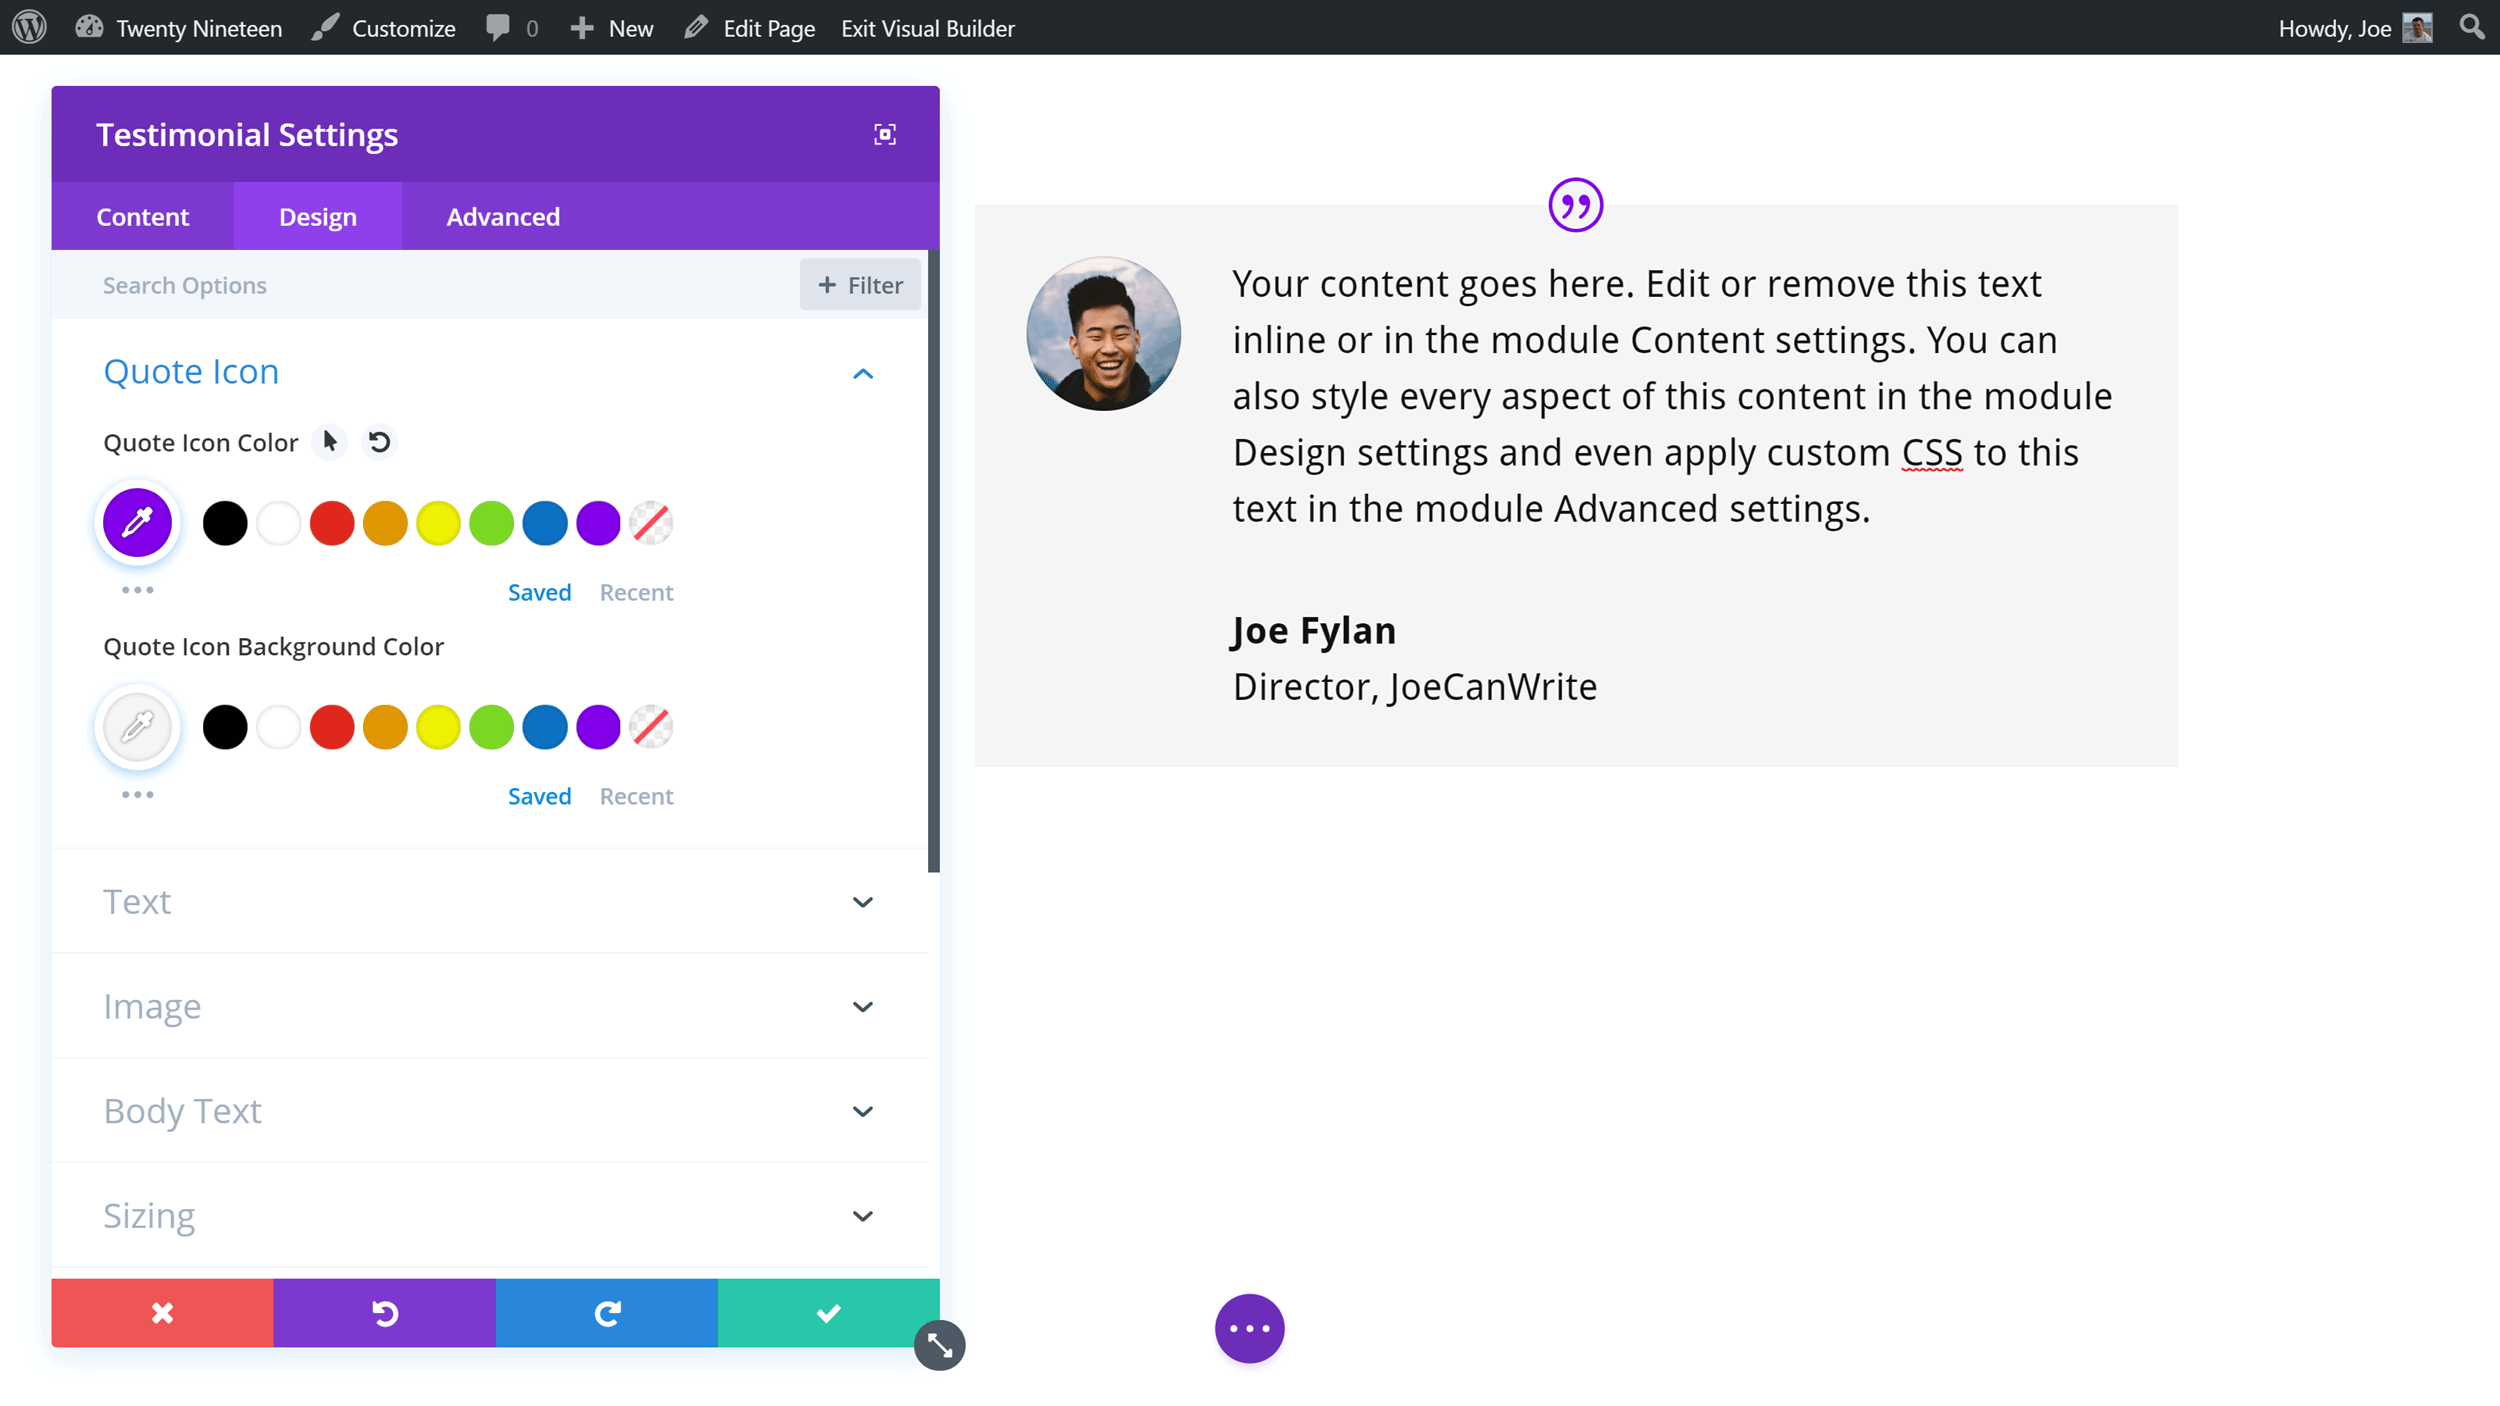Show Recent colors for Quote Icon Background Color
Viewport: 2500px width, 1406px height.
[636, 796]
